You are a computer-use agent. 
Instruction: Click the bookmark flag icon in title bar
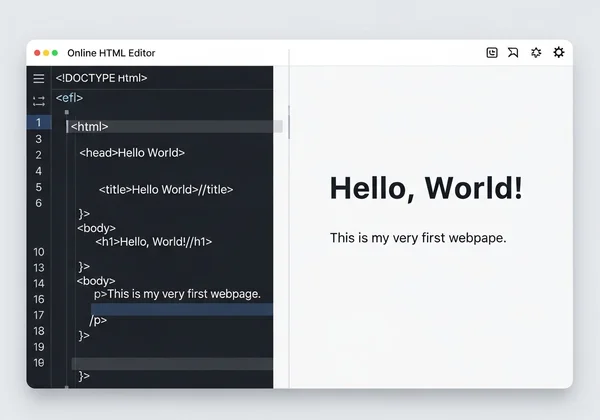click(513, 52)
